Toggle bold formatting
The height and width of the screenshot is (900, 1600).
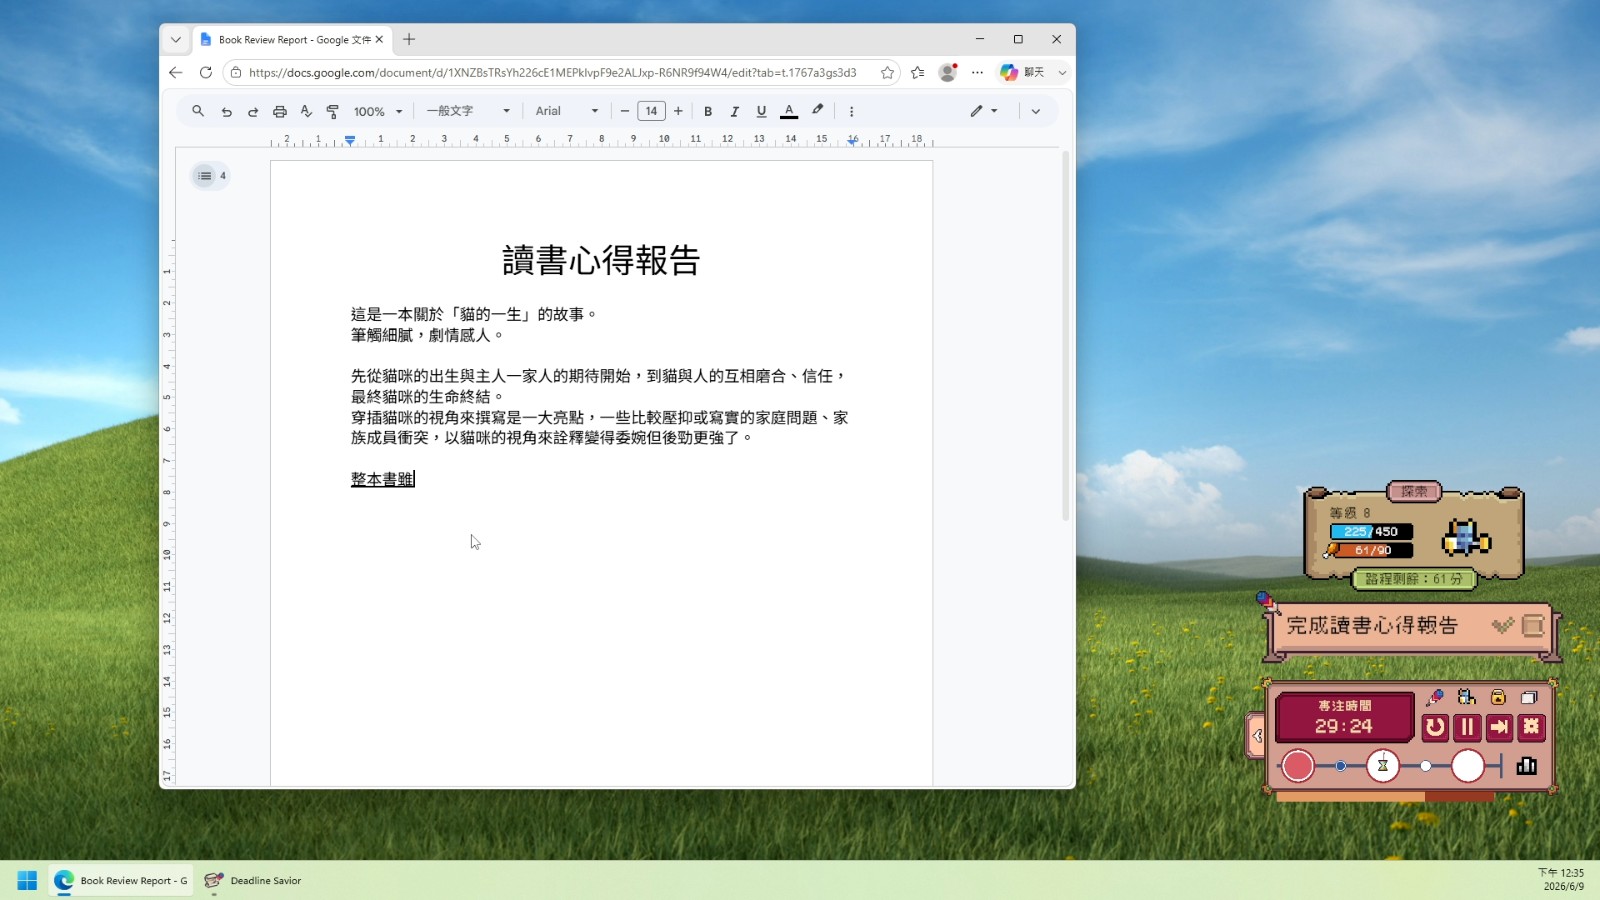coord(708,111)
